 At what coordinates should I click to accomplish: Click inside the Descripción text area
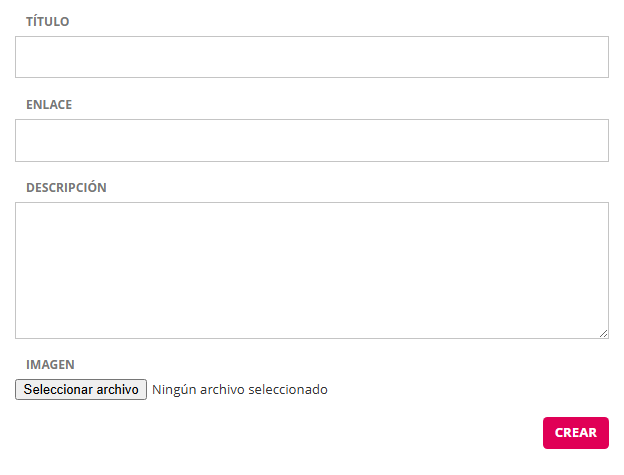[x=311, y=270]
